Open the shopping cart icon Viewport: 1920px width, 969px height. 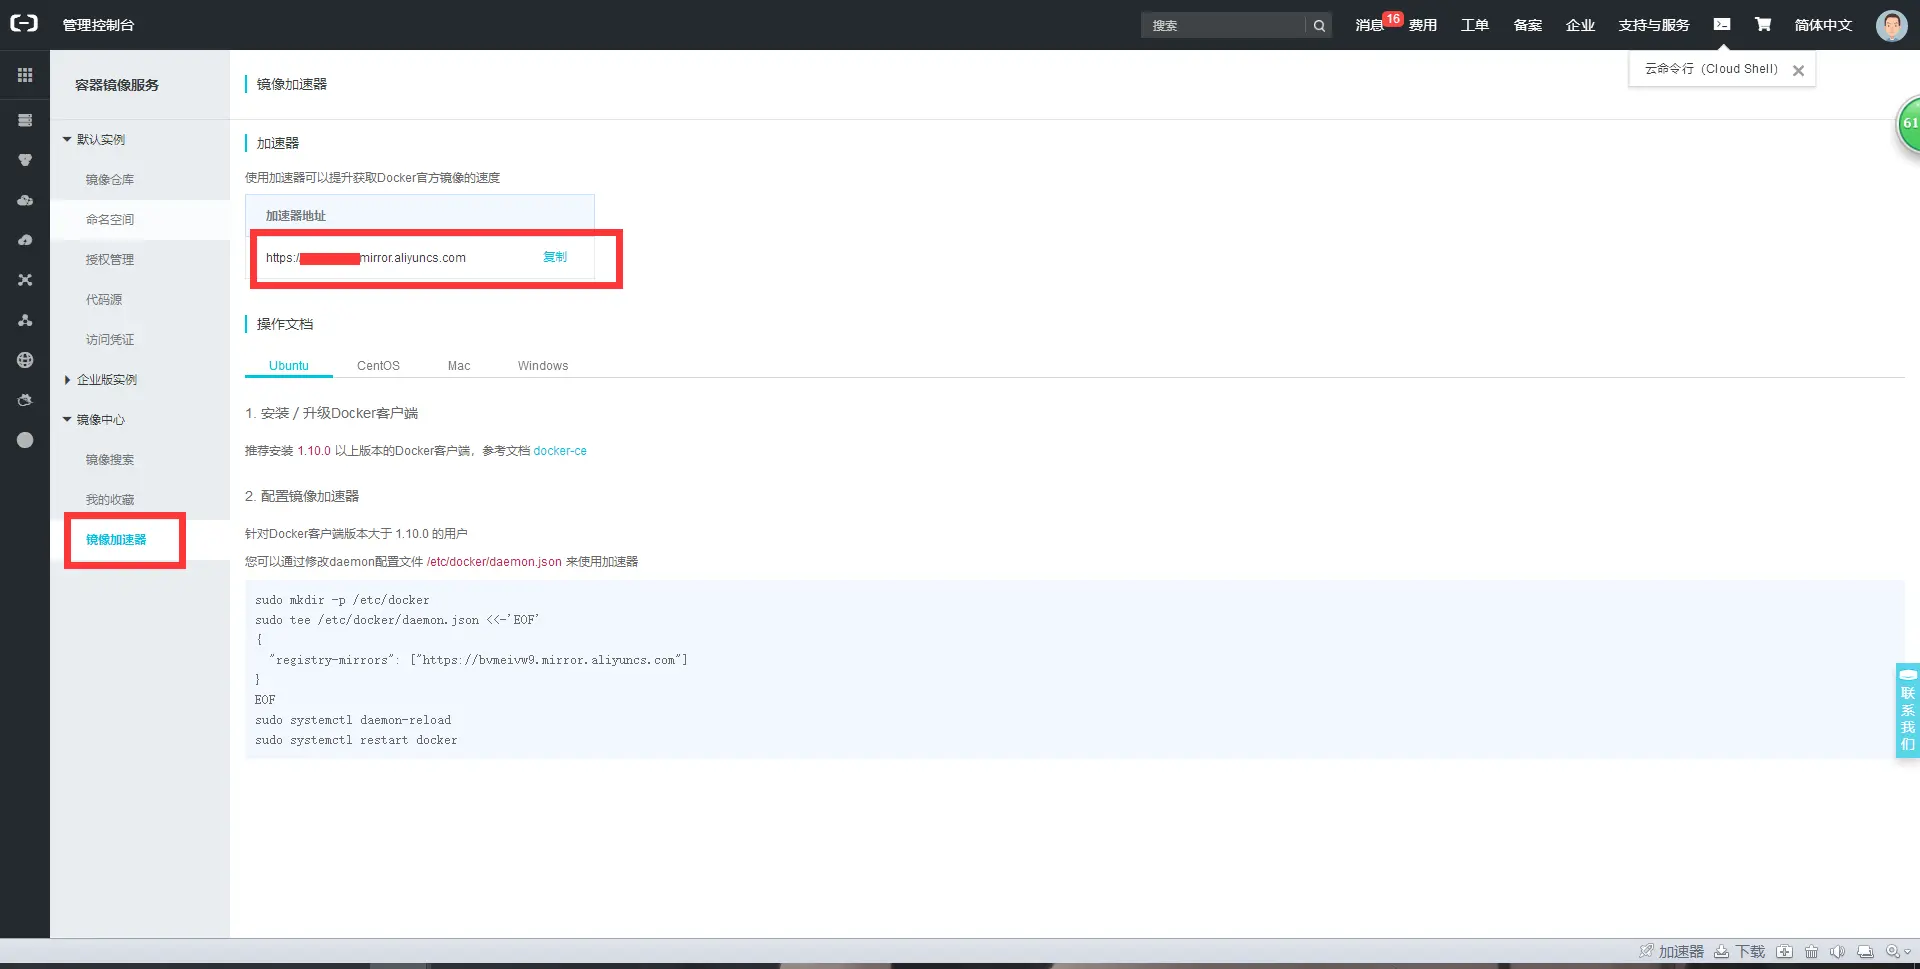1763,24
